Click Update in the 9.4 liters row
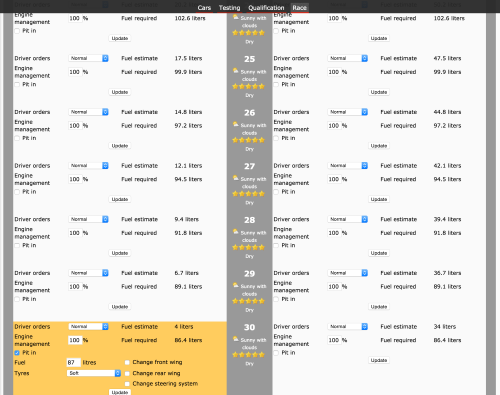Viewport: 500px width, 395px height. [x=120, y=253]
